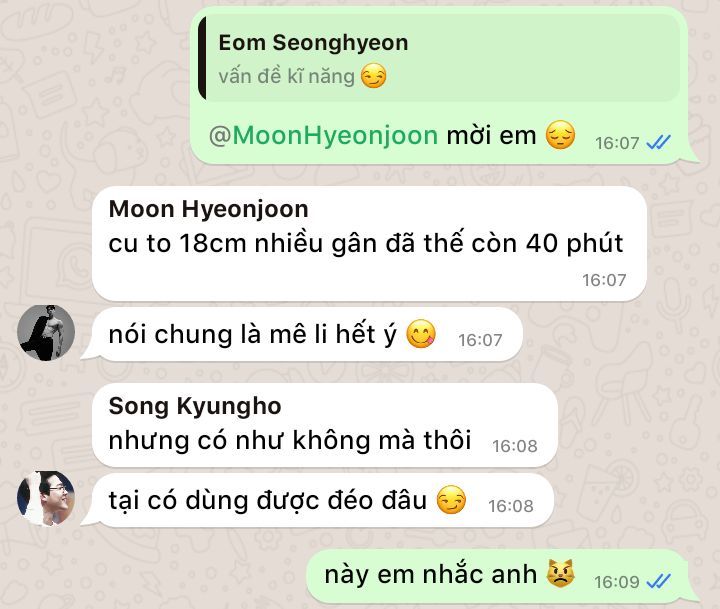Open Song Kyungho's profile avatar
Viewport: 720px width, 609px height.
tap(46, 498)
